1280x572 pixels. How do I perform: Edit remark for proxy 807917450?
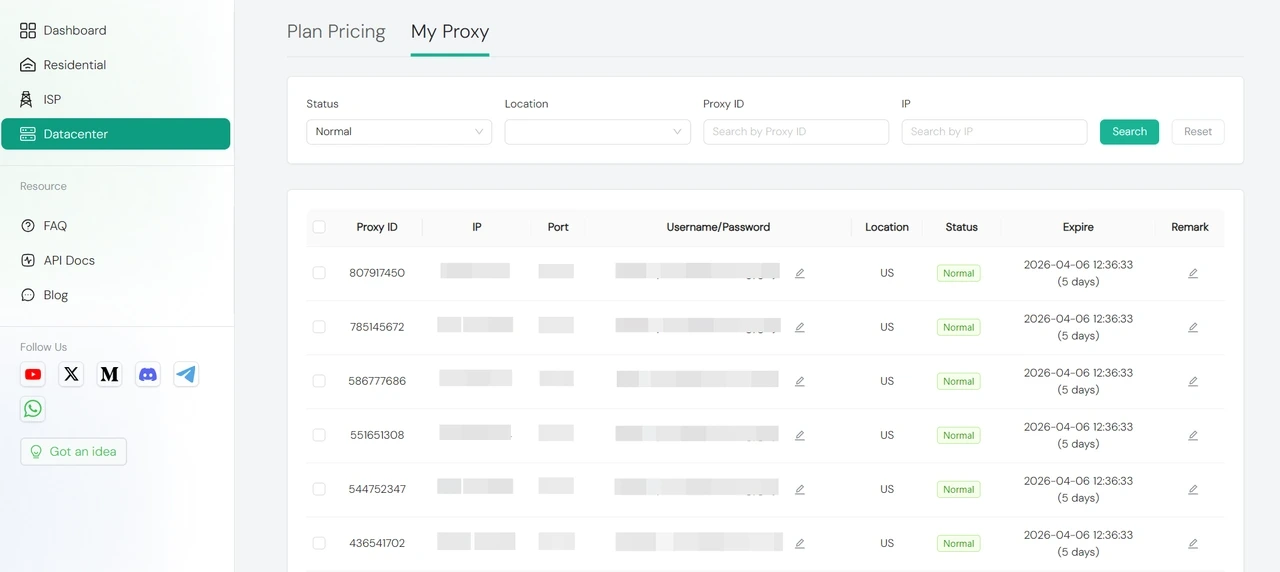click(x=1193, y=273)
